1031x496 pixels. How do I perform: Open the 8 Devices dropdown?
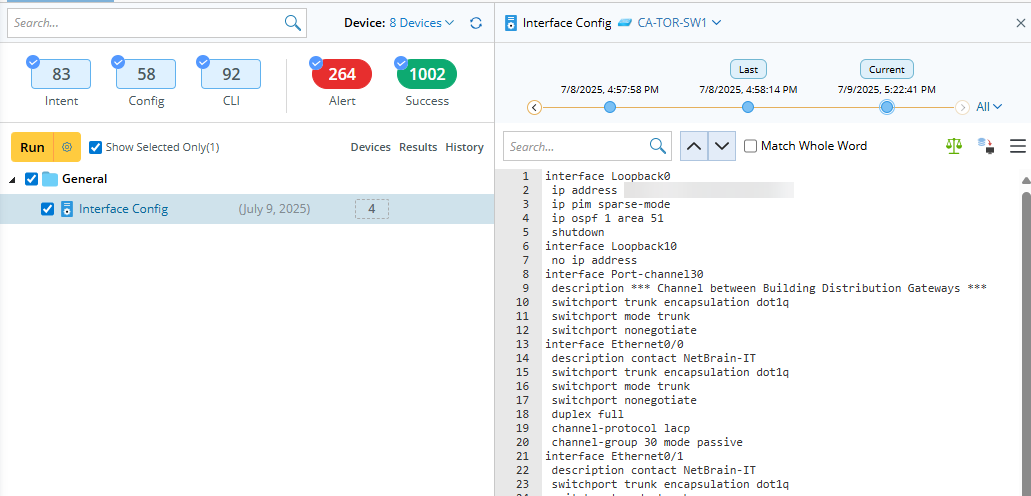[421, 23]
